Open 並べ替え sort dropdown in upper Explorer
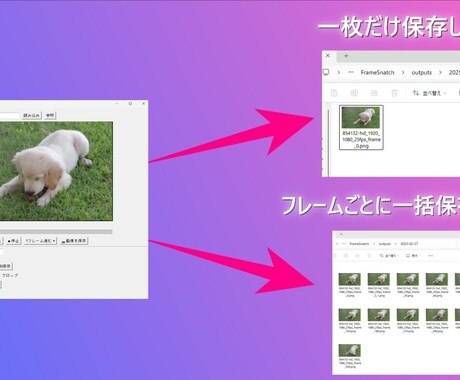Screen dimensions: 460x380 click(x=429, y=93)
